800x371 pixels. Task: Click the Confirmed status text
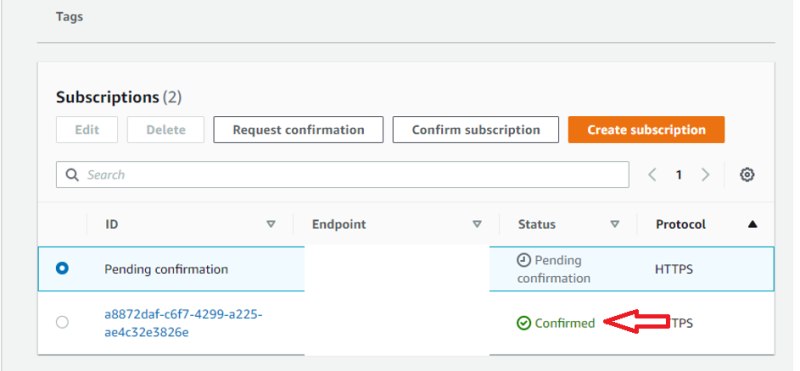(x=565, y=323)
